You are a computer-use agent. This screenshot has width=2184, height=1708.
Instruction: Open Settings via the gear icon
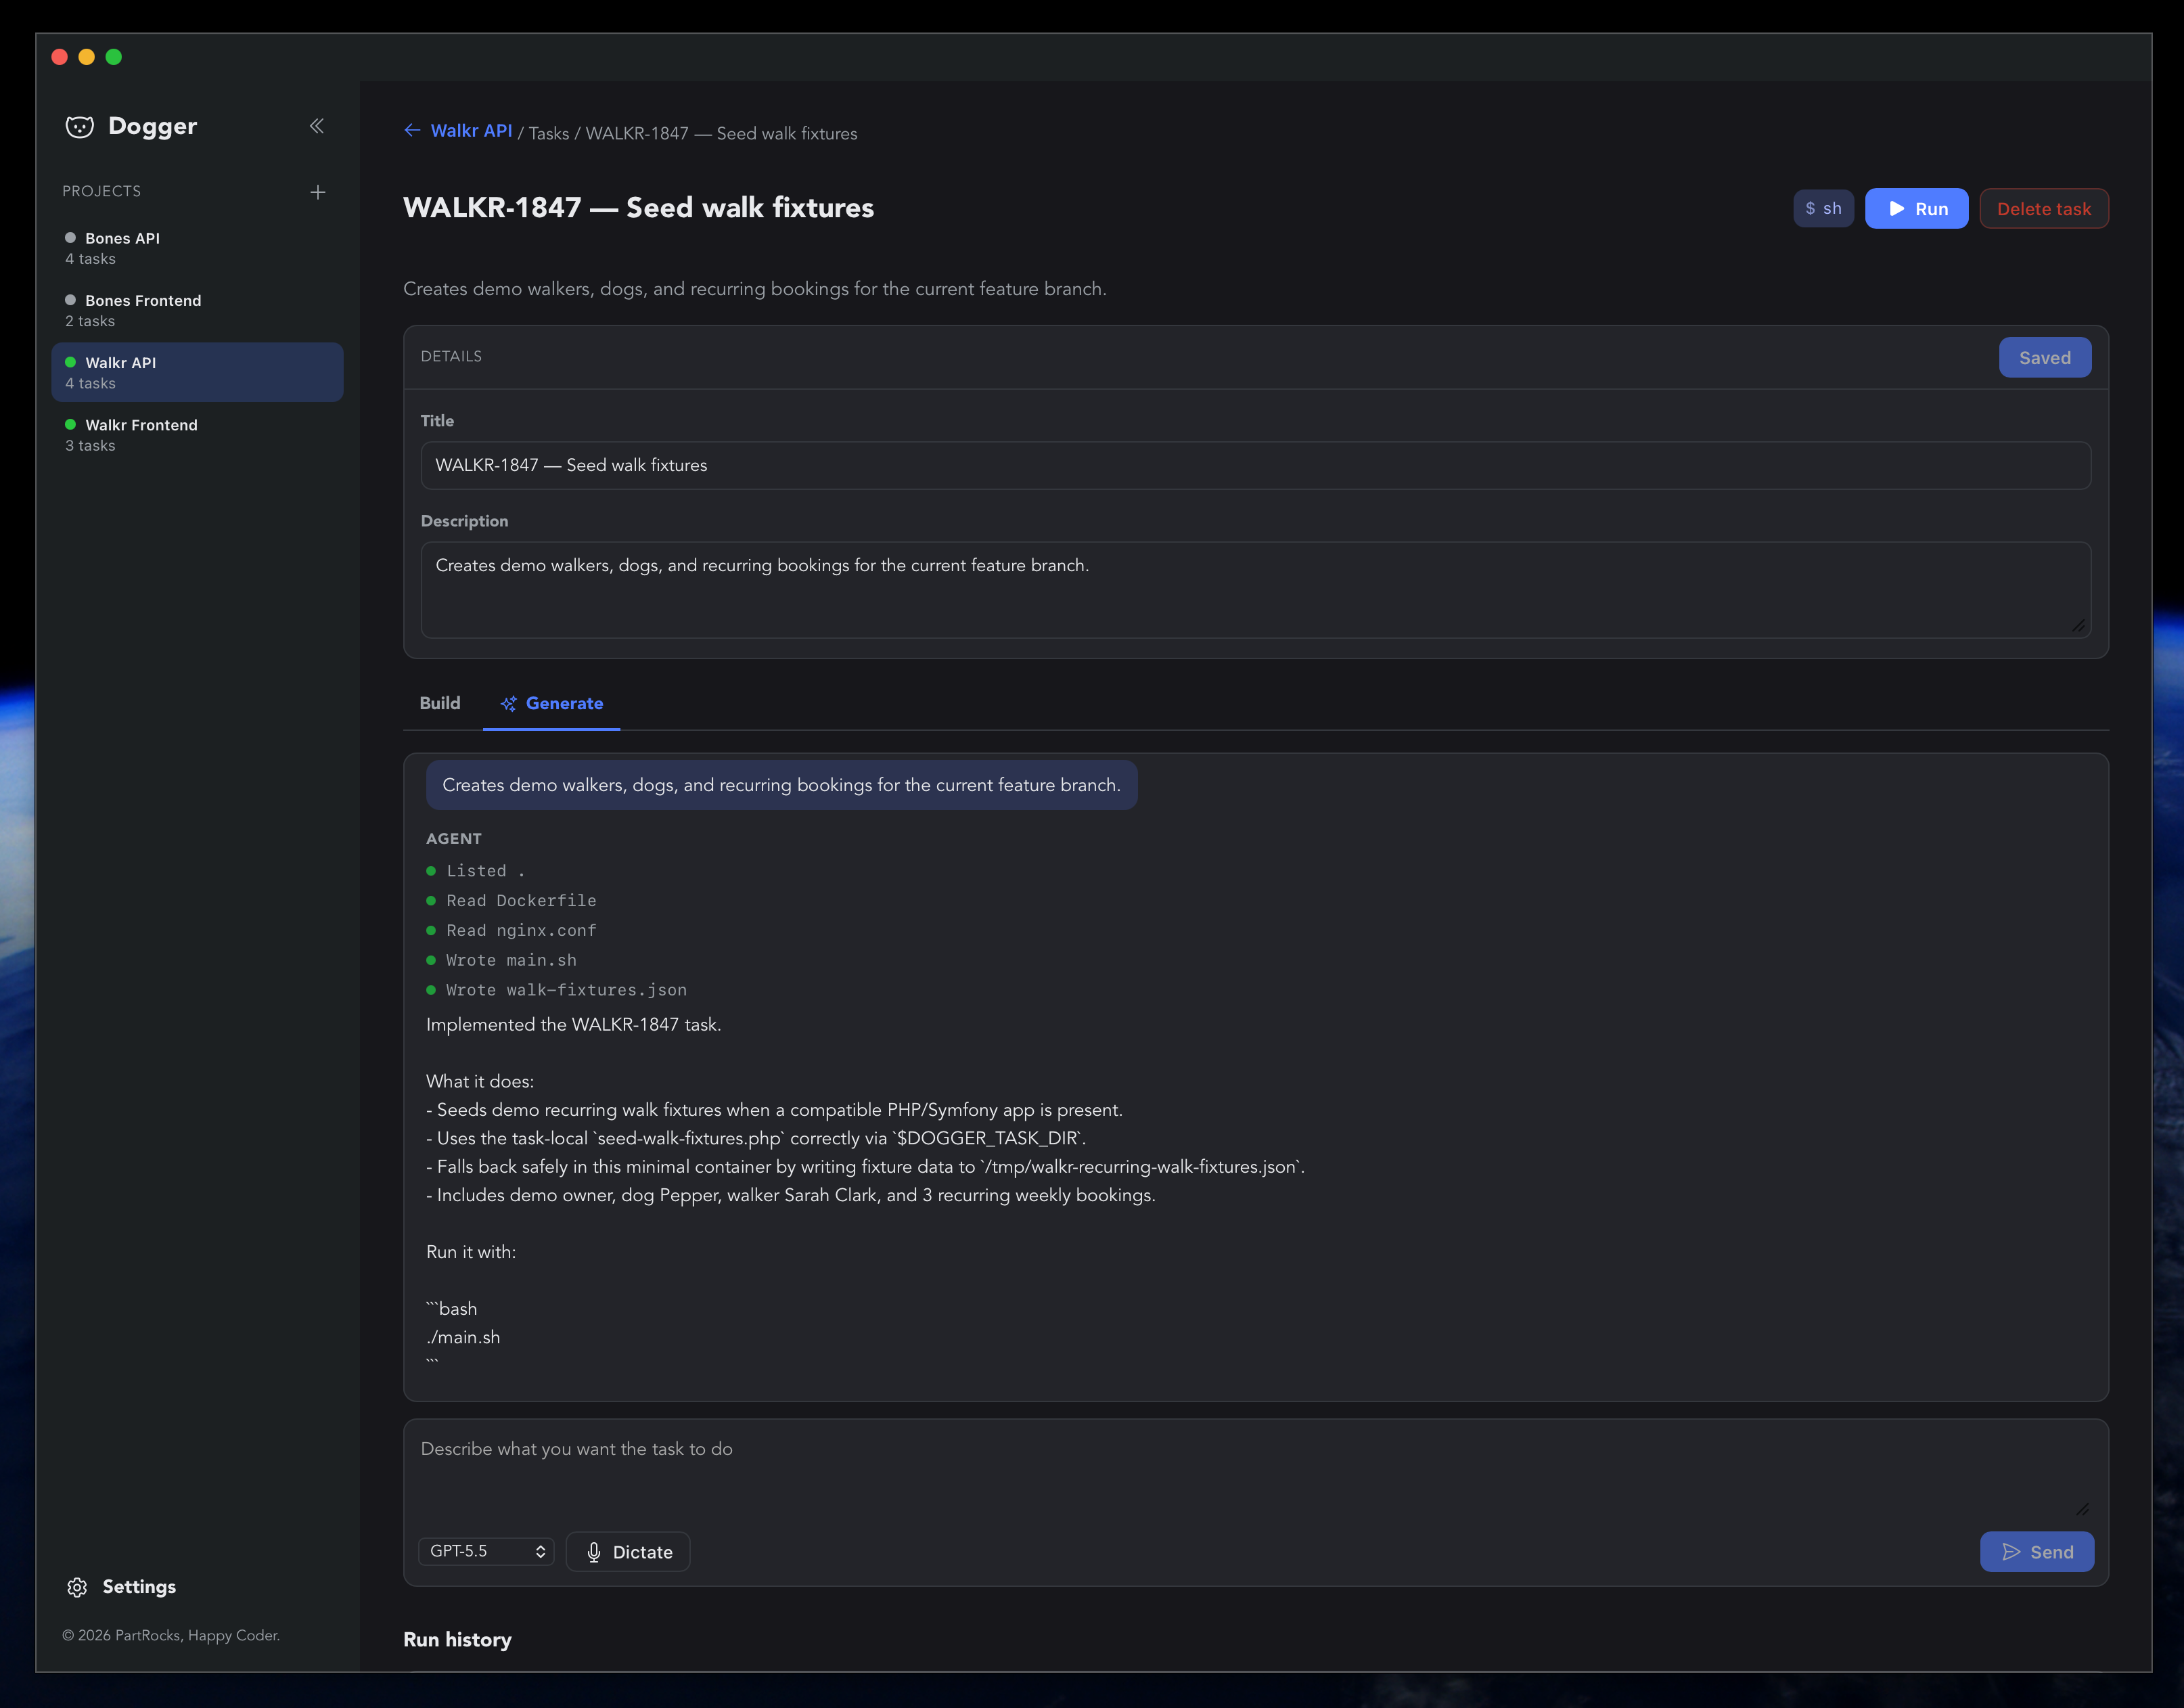[x=77, y=1587]
